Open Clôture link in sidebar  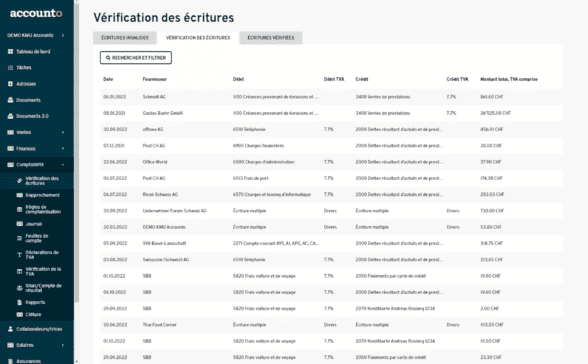[33, 315]
